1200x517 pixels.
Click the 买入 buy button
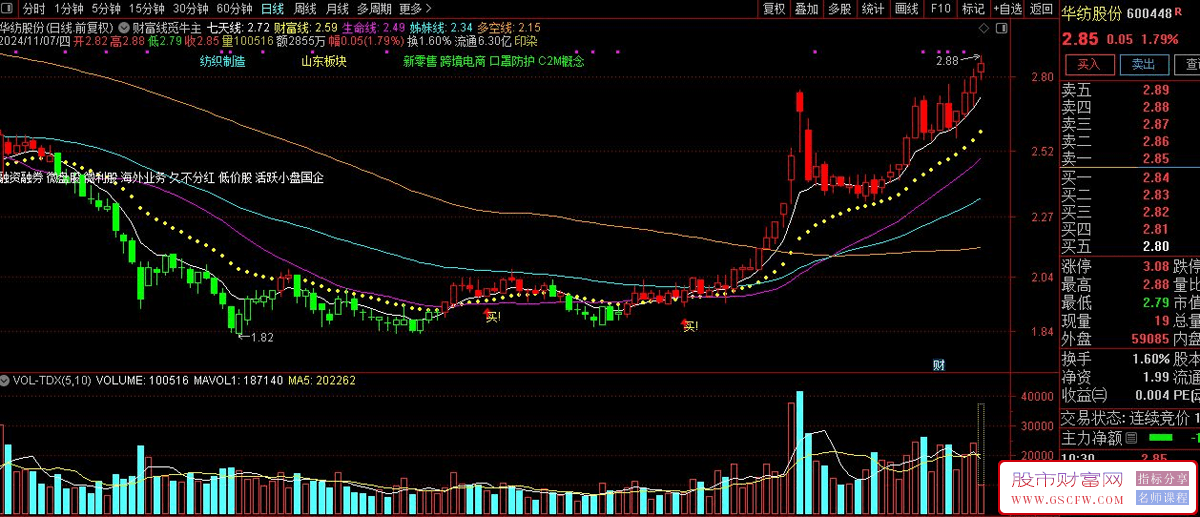(x=1088, y=65)
